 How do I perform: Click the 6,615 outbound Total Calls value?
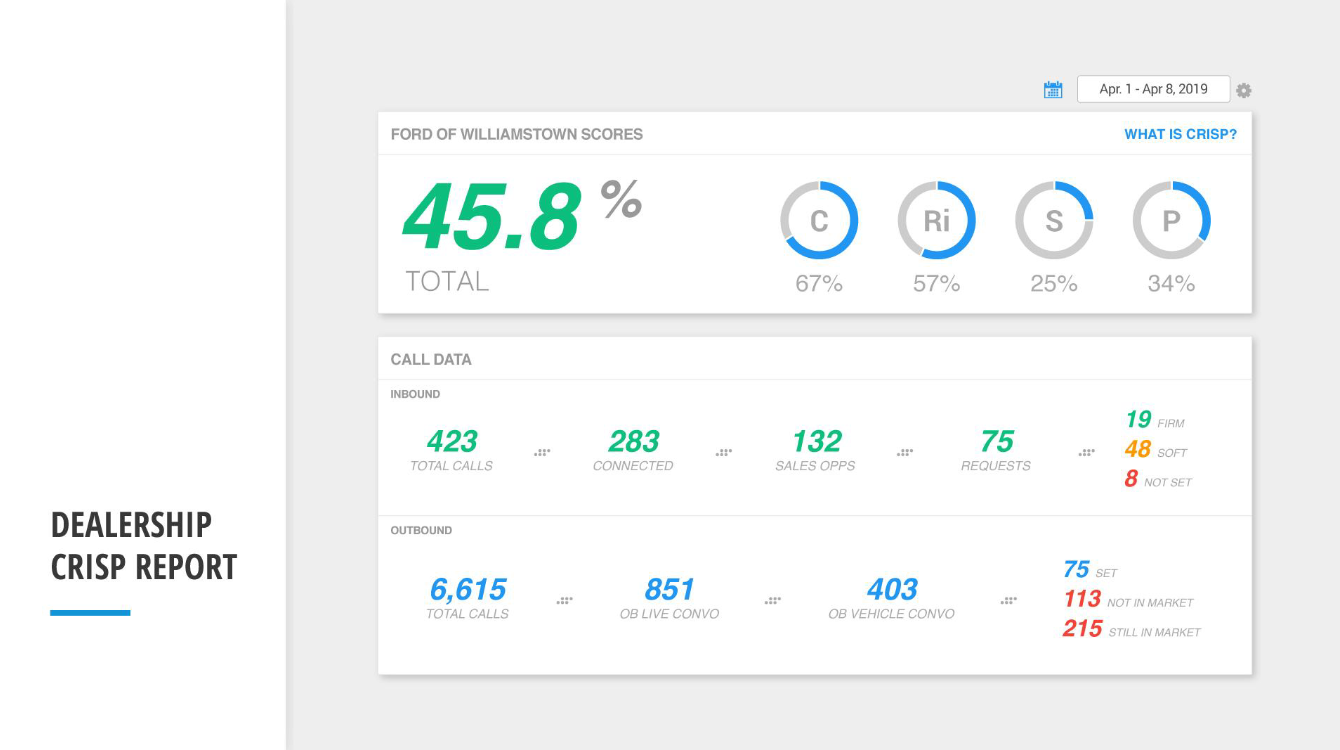click(470, 590)
